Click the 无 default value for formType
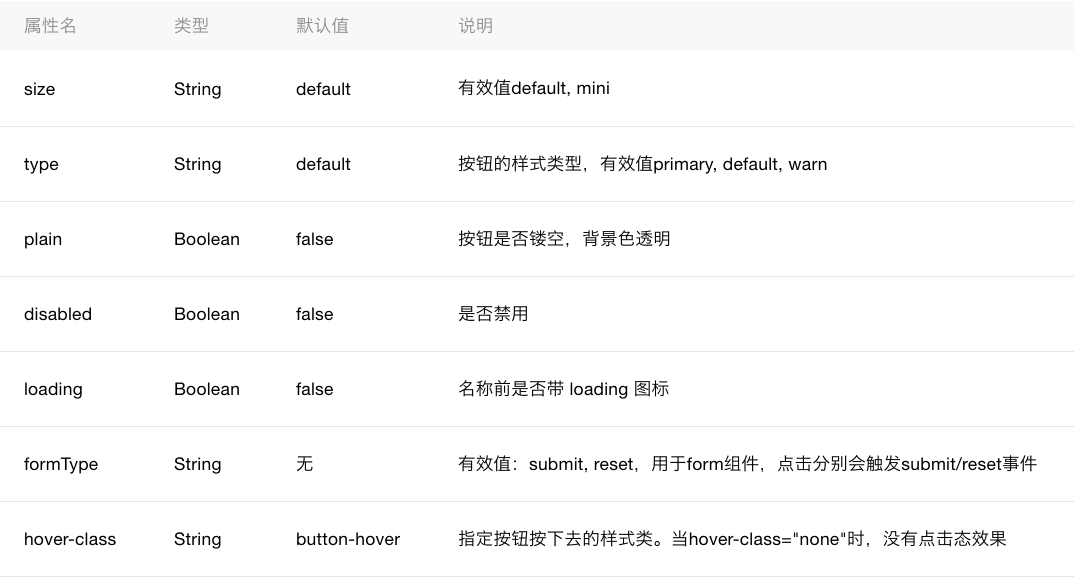The width and height of the screenshot is (1074, 578). pos(304,464)
